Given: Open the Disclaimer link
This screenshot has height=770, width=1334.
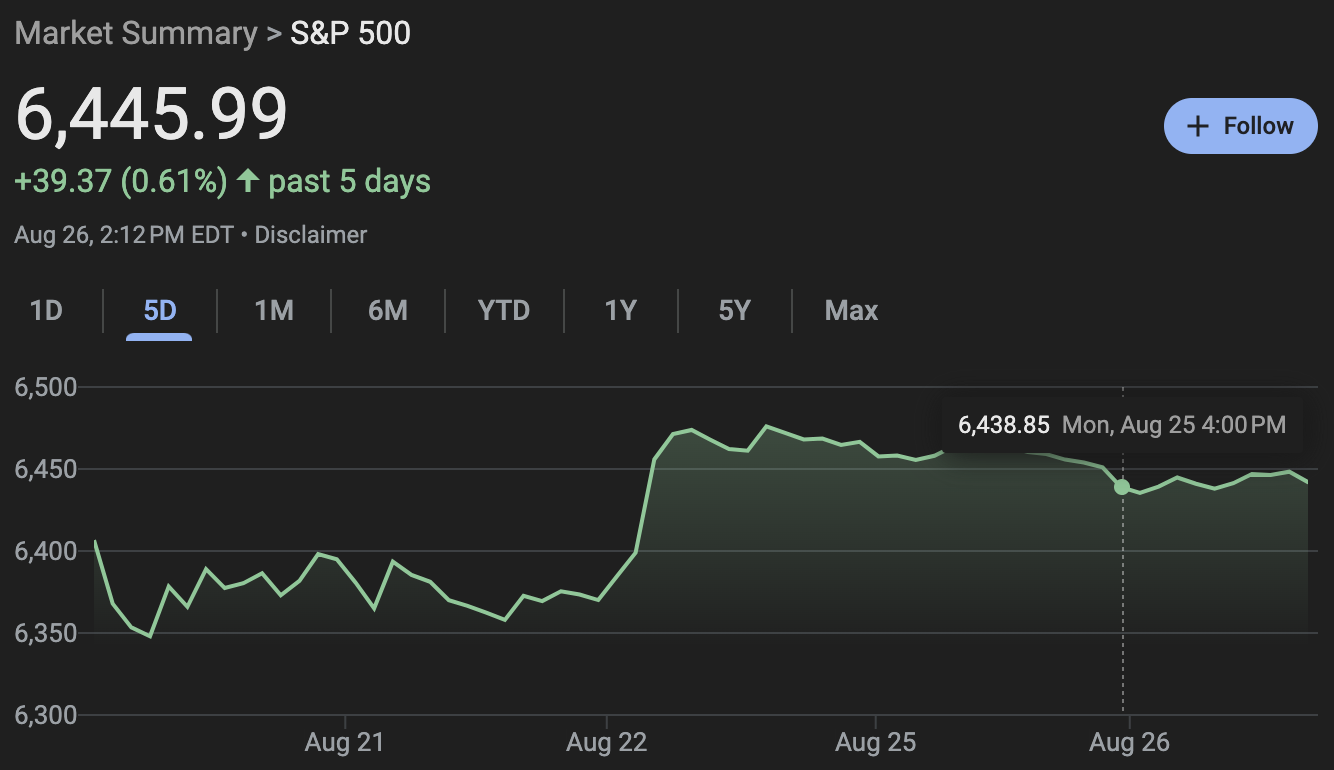Looking at the screenshot, I should point(311,236).
